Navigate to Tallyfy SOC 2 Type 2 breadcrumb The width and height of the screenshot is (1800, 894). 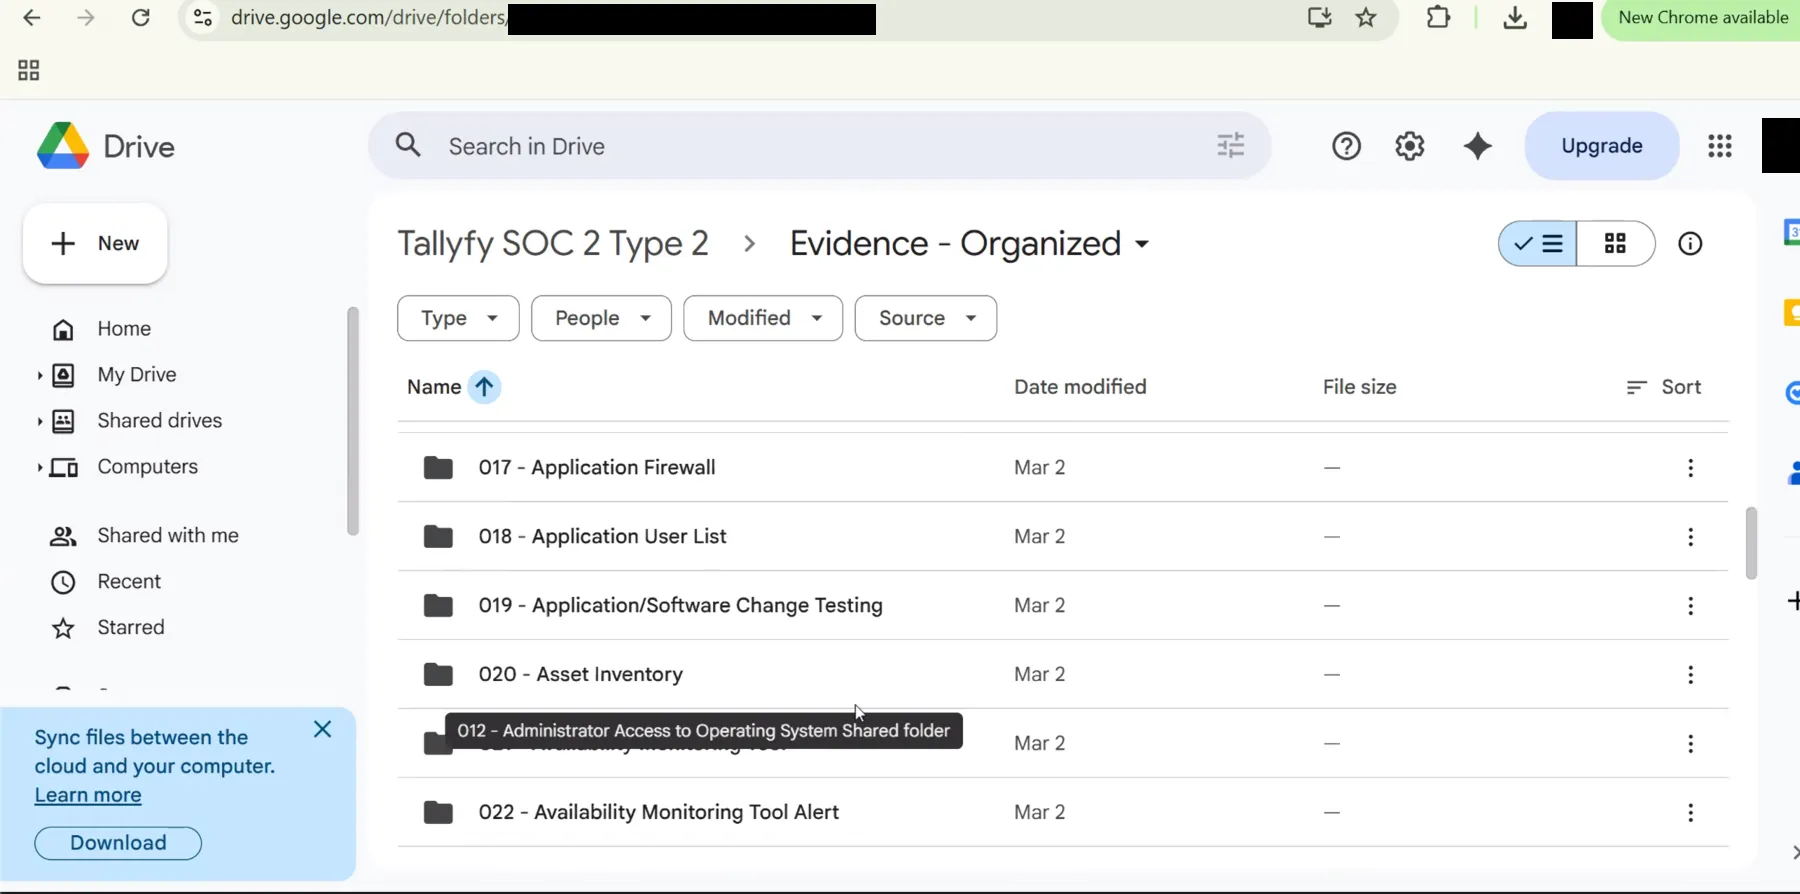(x=553, y=244)
